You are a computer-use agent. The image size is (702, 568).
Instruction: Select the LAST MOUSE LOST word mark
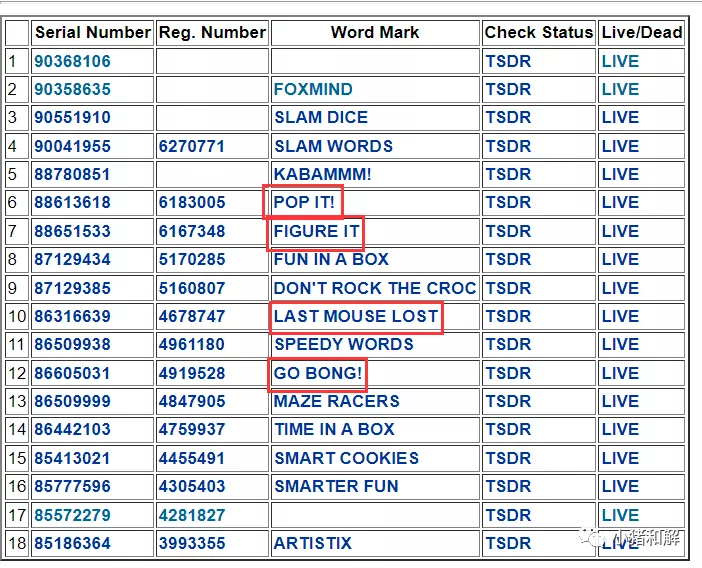356,316
